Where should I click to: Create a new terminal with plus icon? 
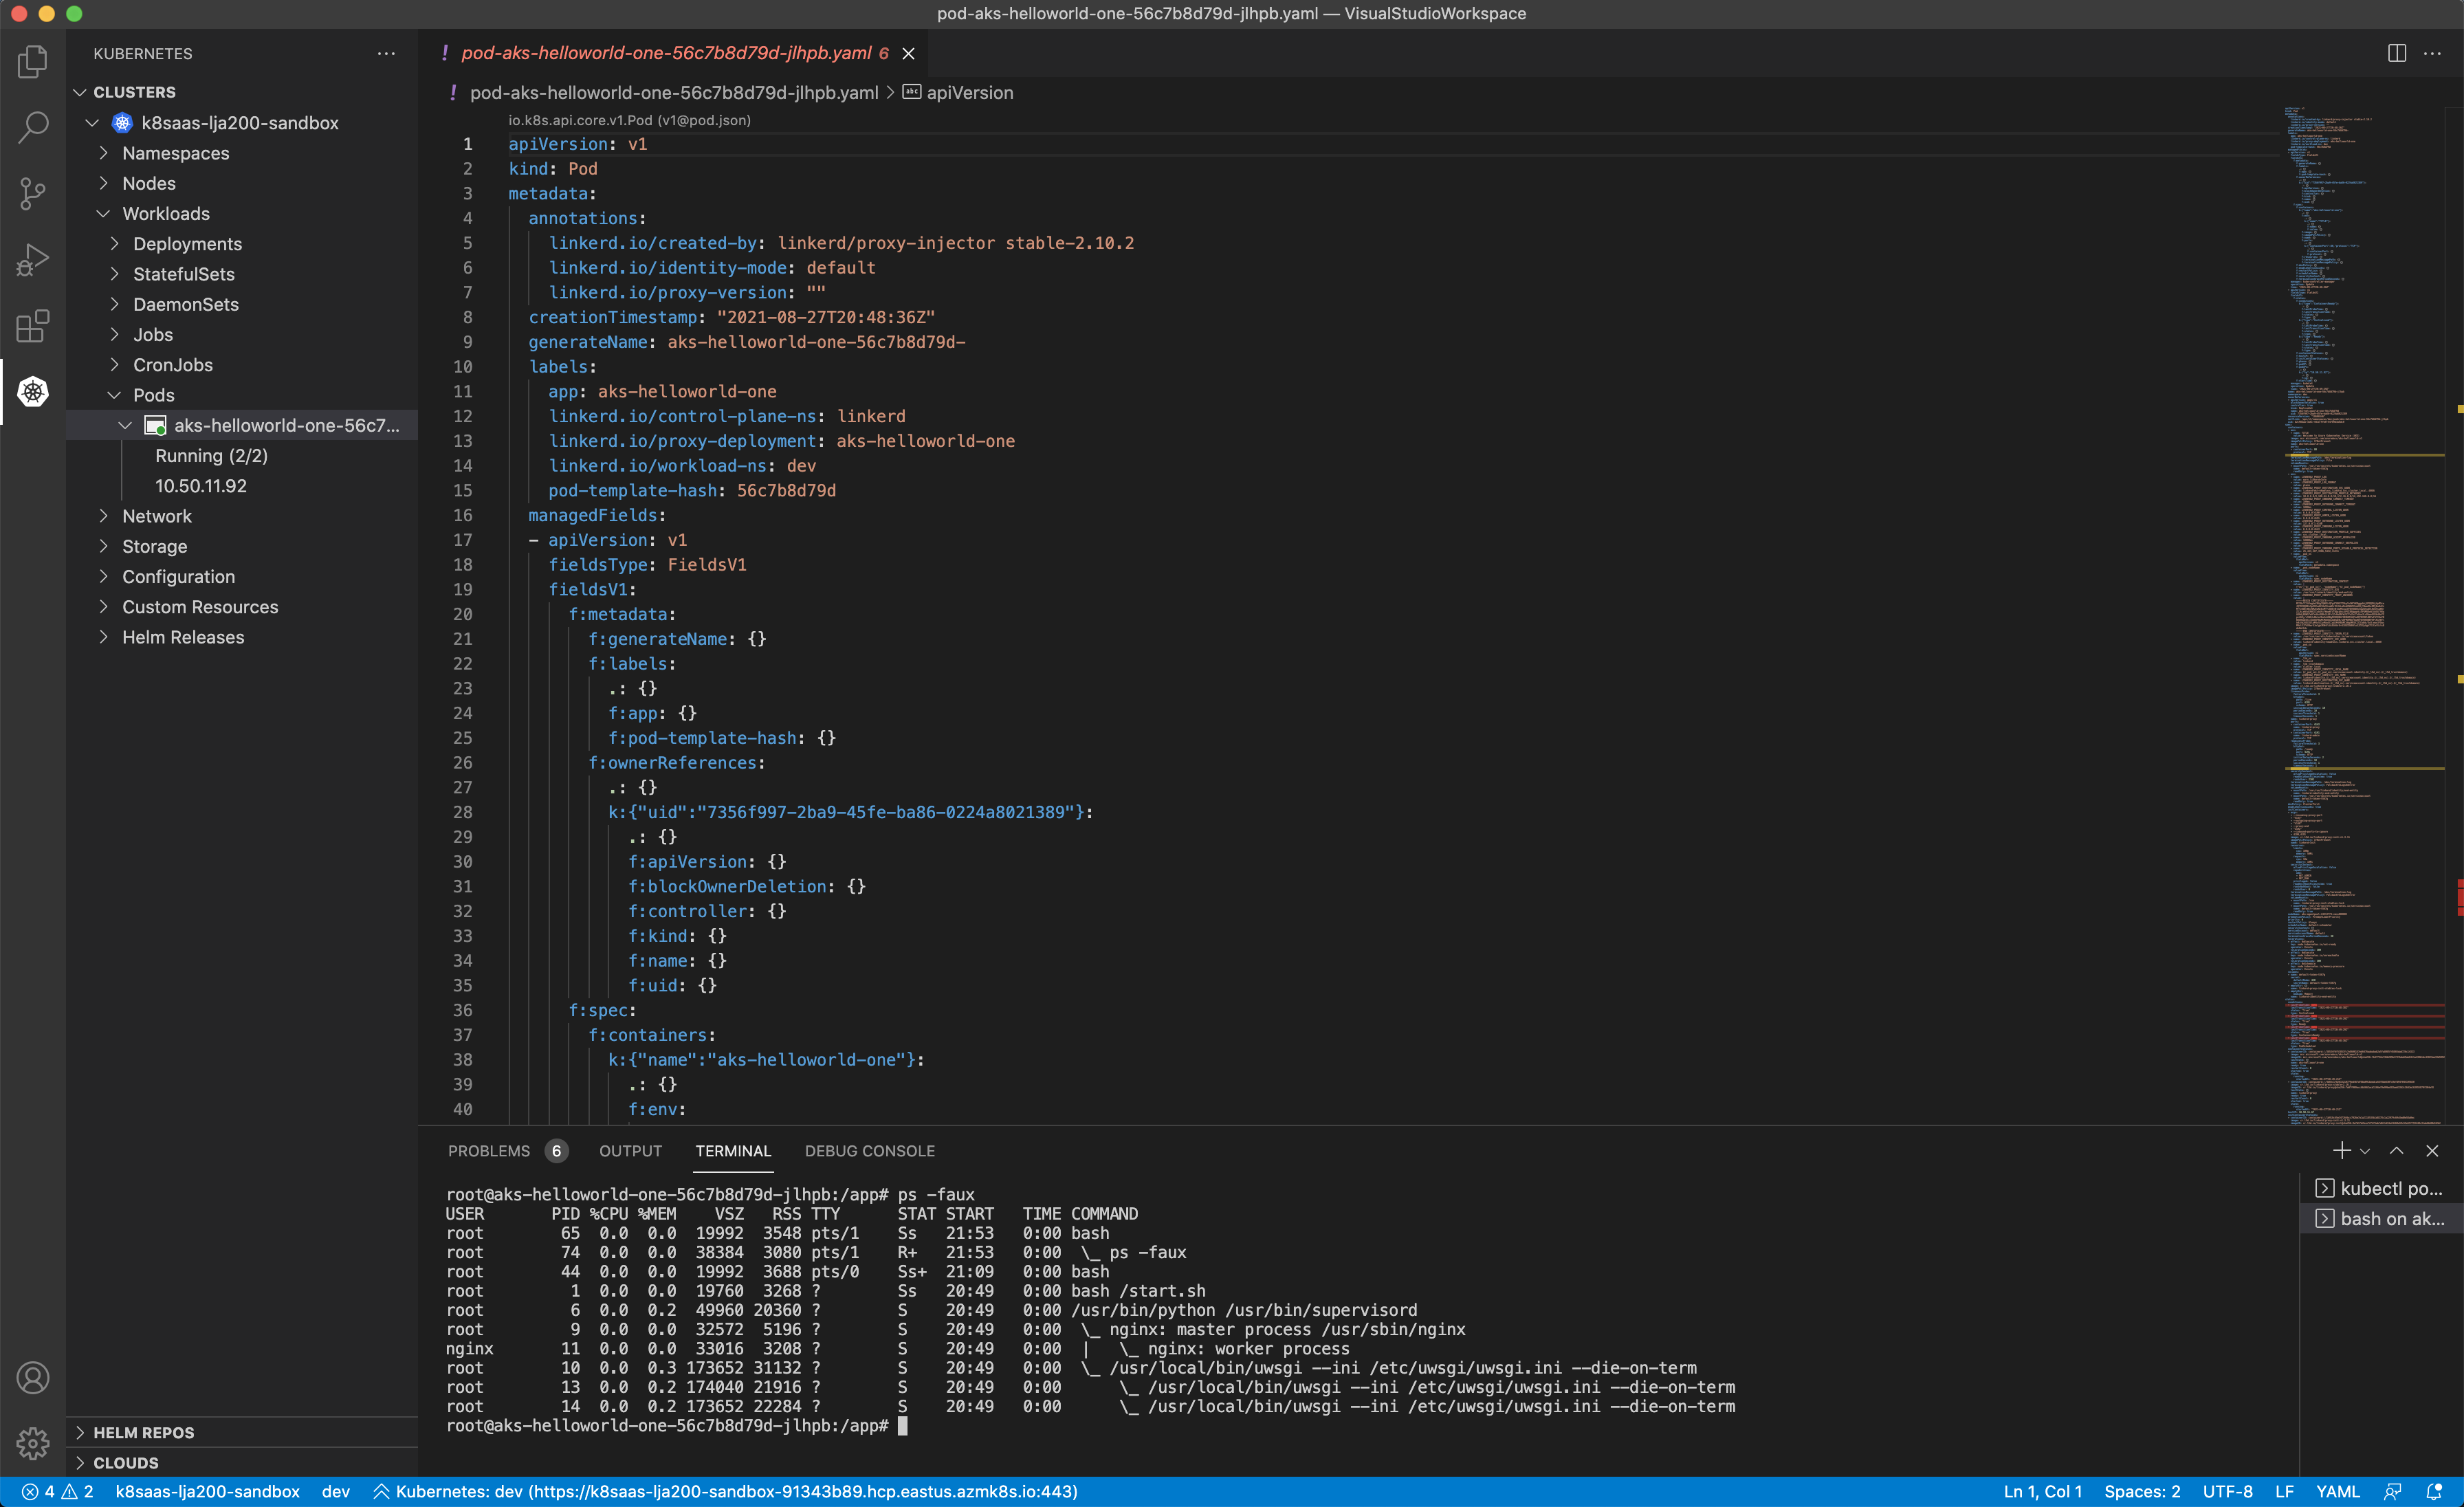[x=2341, y=1150]
